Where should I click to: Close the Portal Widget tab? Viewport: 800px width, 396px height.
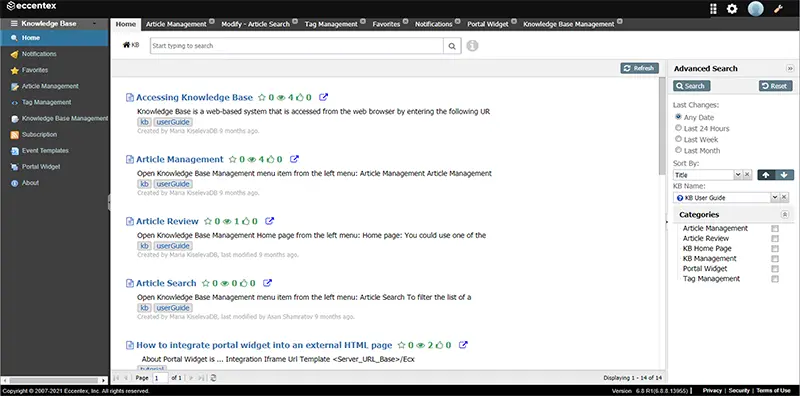514,22
